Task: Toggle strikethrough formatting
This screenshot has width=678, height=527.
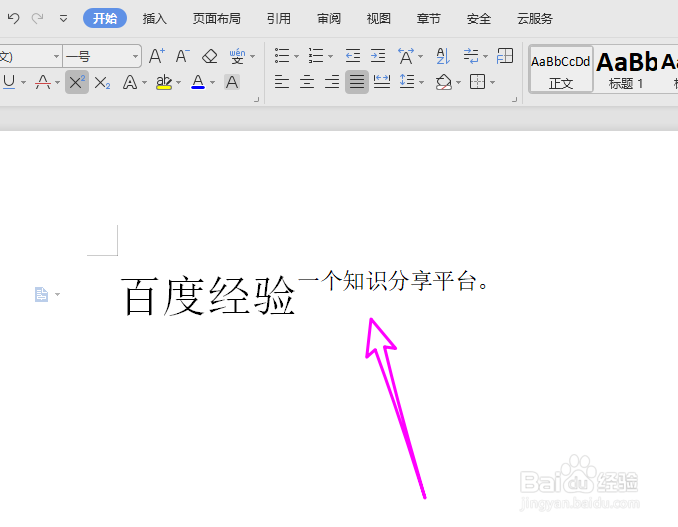Action: tap(43, 82)
